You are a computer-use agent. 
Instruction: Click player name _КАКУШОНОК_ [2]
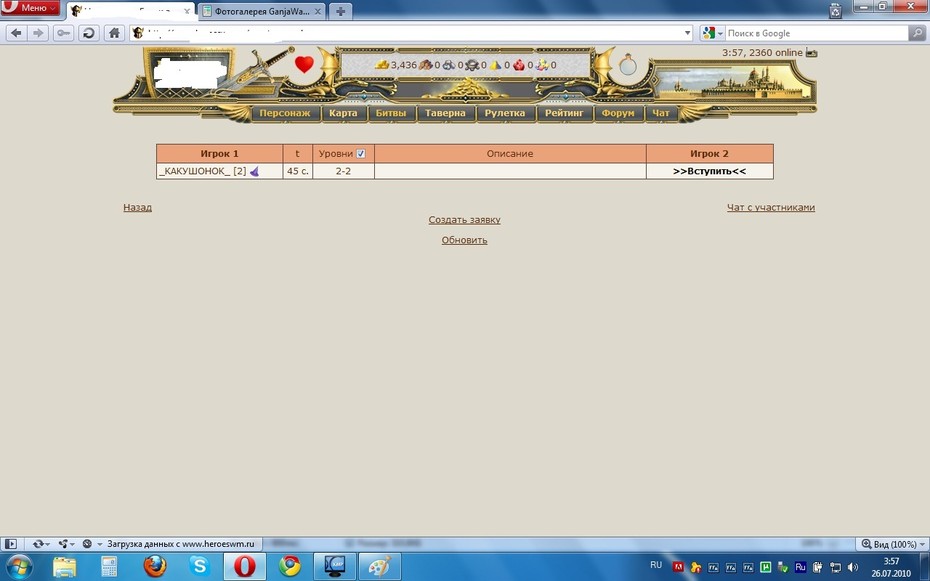click(203, 171)
